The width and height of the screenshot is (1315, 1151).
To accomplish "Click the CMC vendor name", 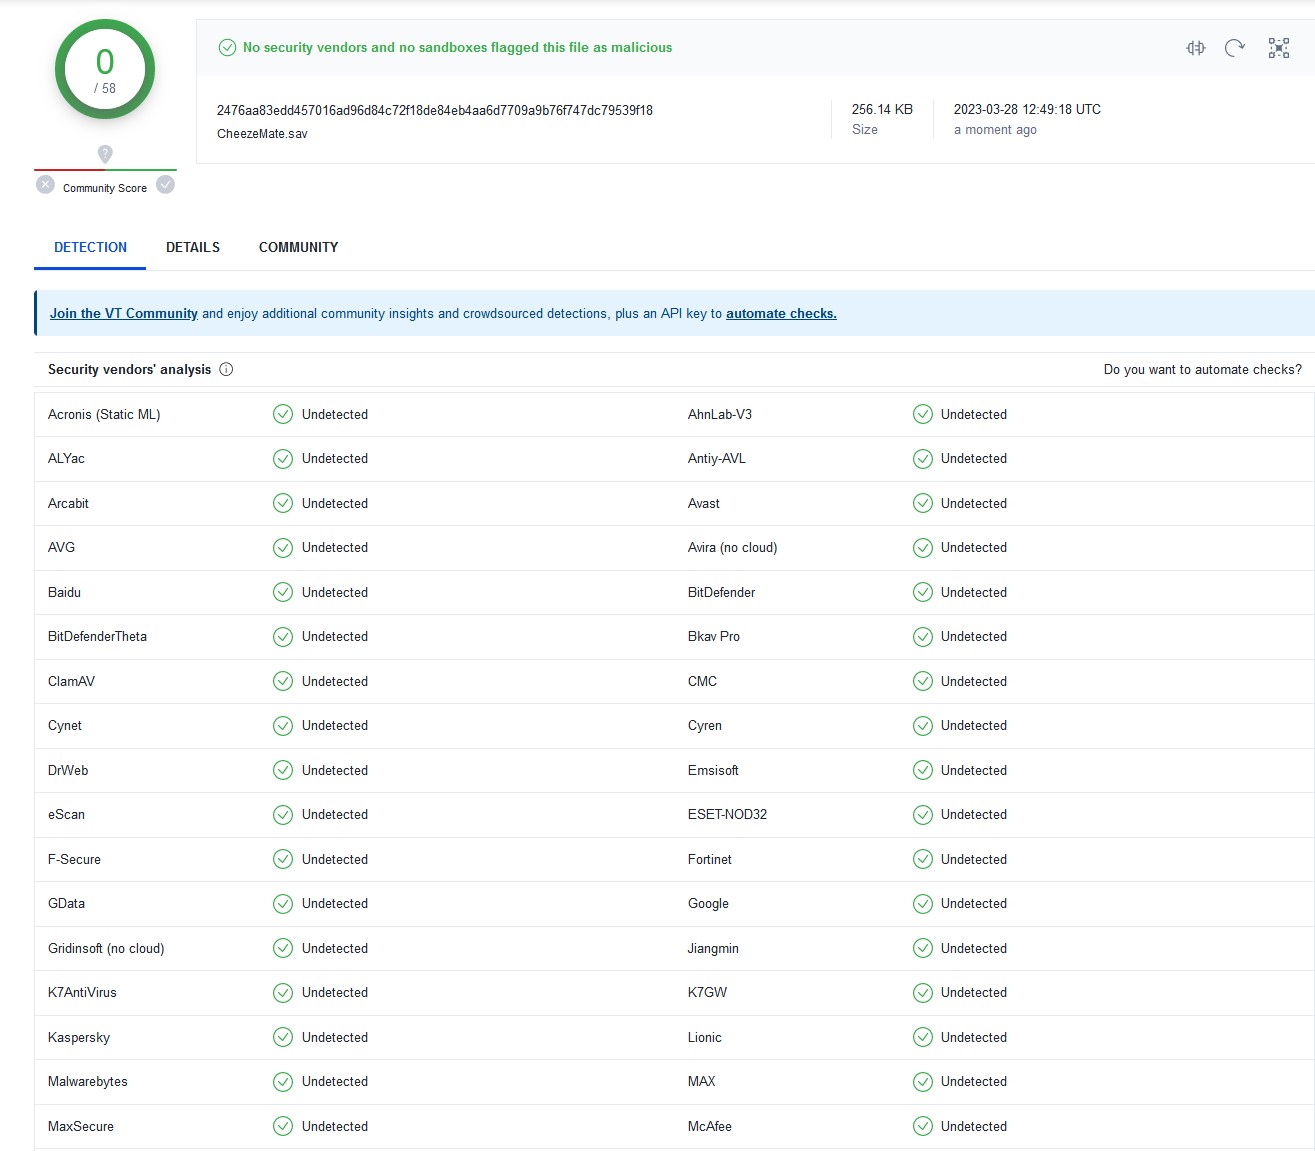I will pyautogui.click(x=702, y=681).
